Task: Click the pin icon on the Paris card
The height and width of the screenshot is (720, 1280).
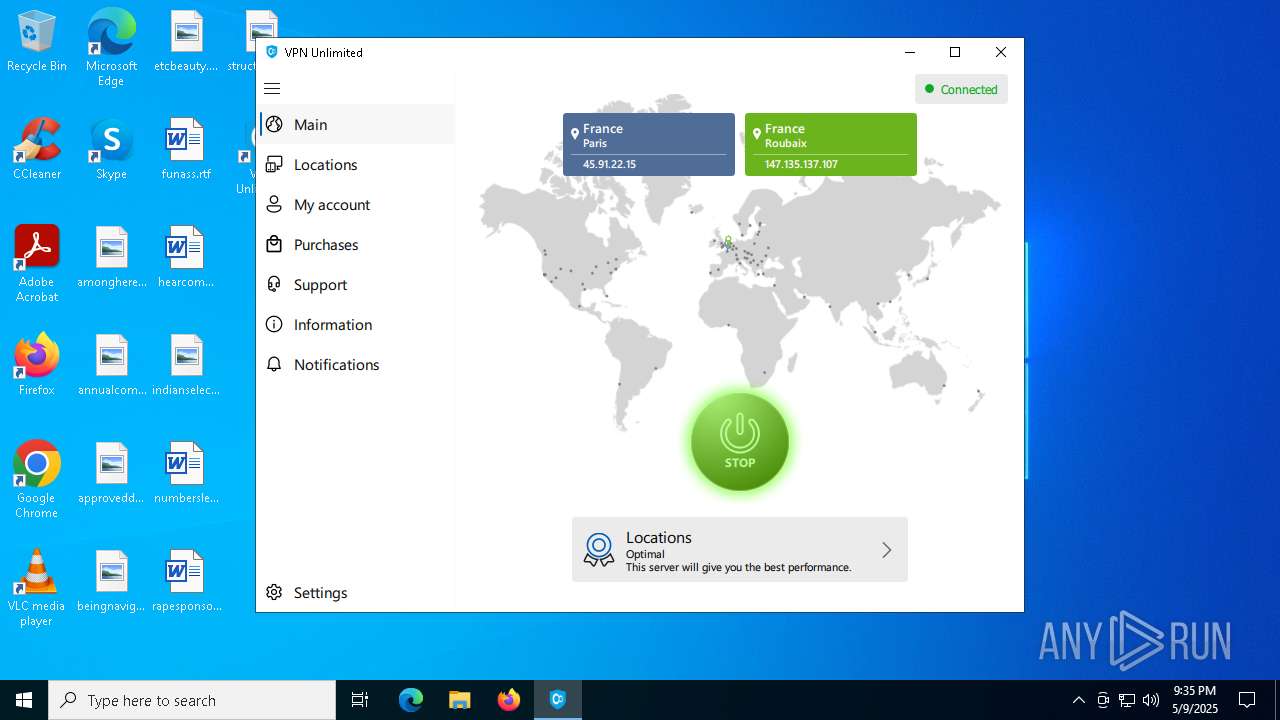Action: [x=575, y=134]
